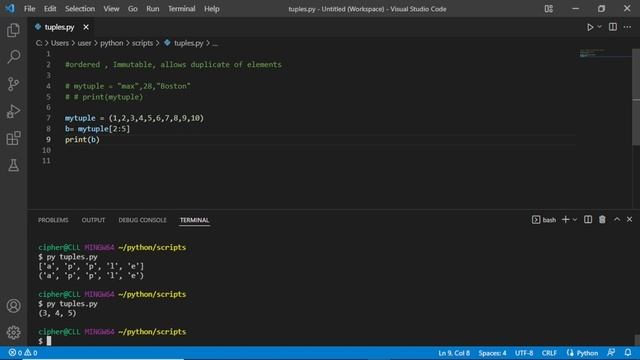Open the Edit menu
The image size is (640, 360).
pyautogui.click(x=50, y=9)
